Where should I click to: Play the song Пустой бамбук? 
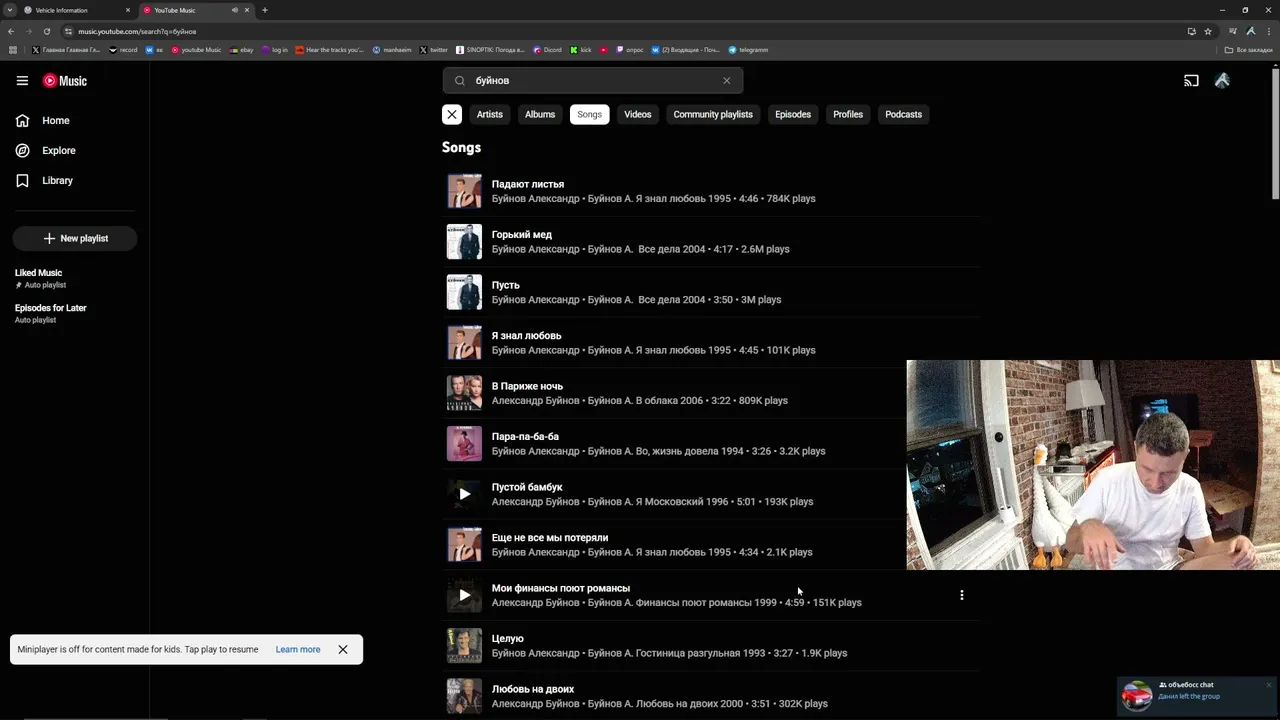pyautogui.click(x=464, y=494)
